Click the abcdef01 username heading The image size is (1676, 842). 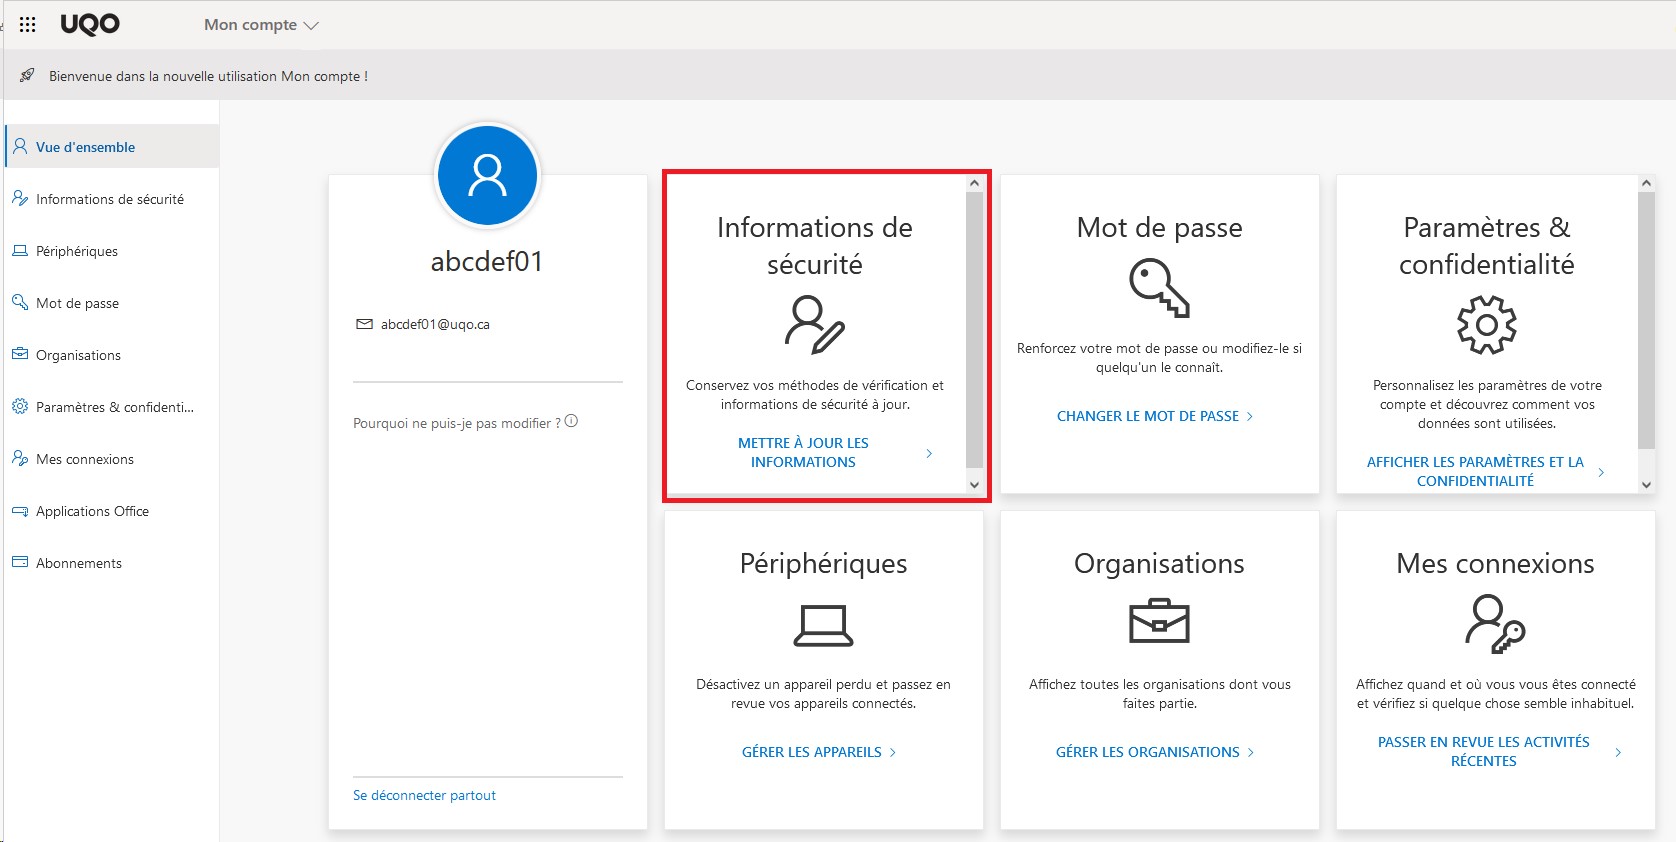click(487, 261)
